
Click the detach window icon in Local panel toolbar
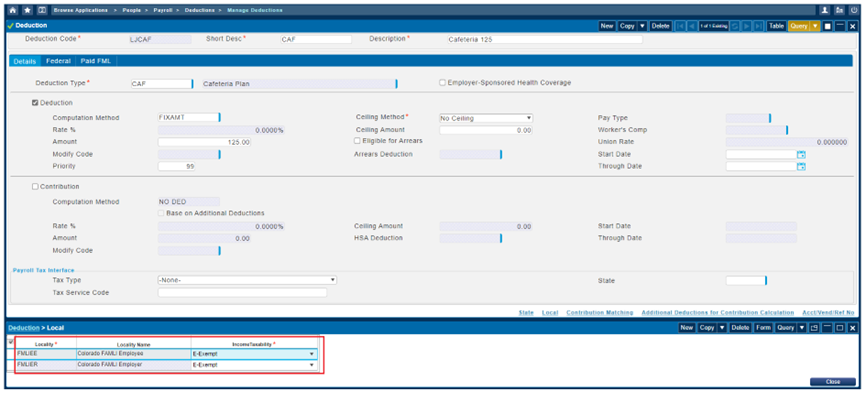[814, 328]
